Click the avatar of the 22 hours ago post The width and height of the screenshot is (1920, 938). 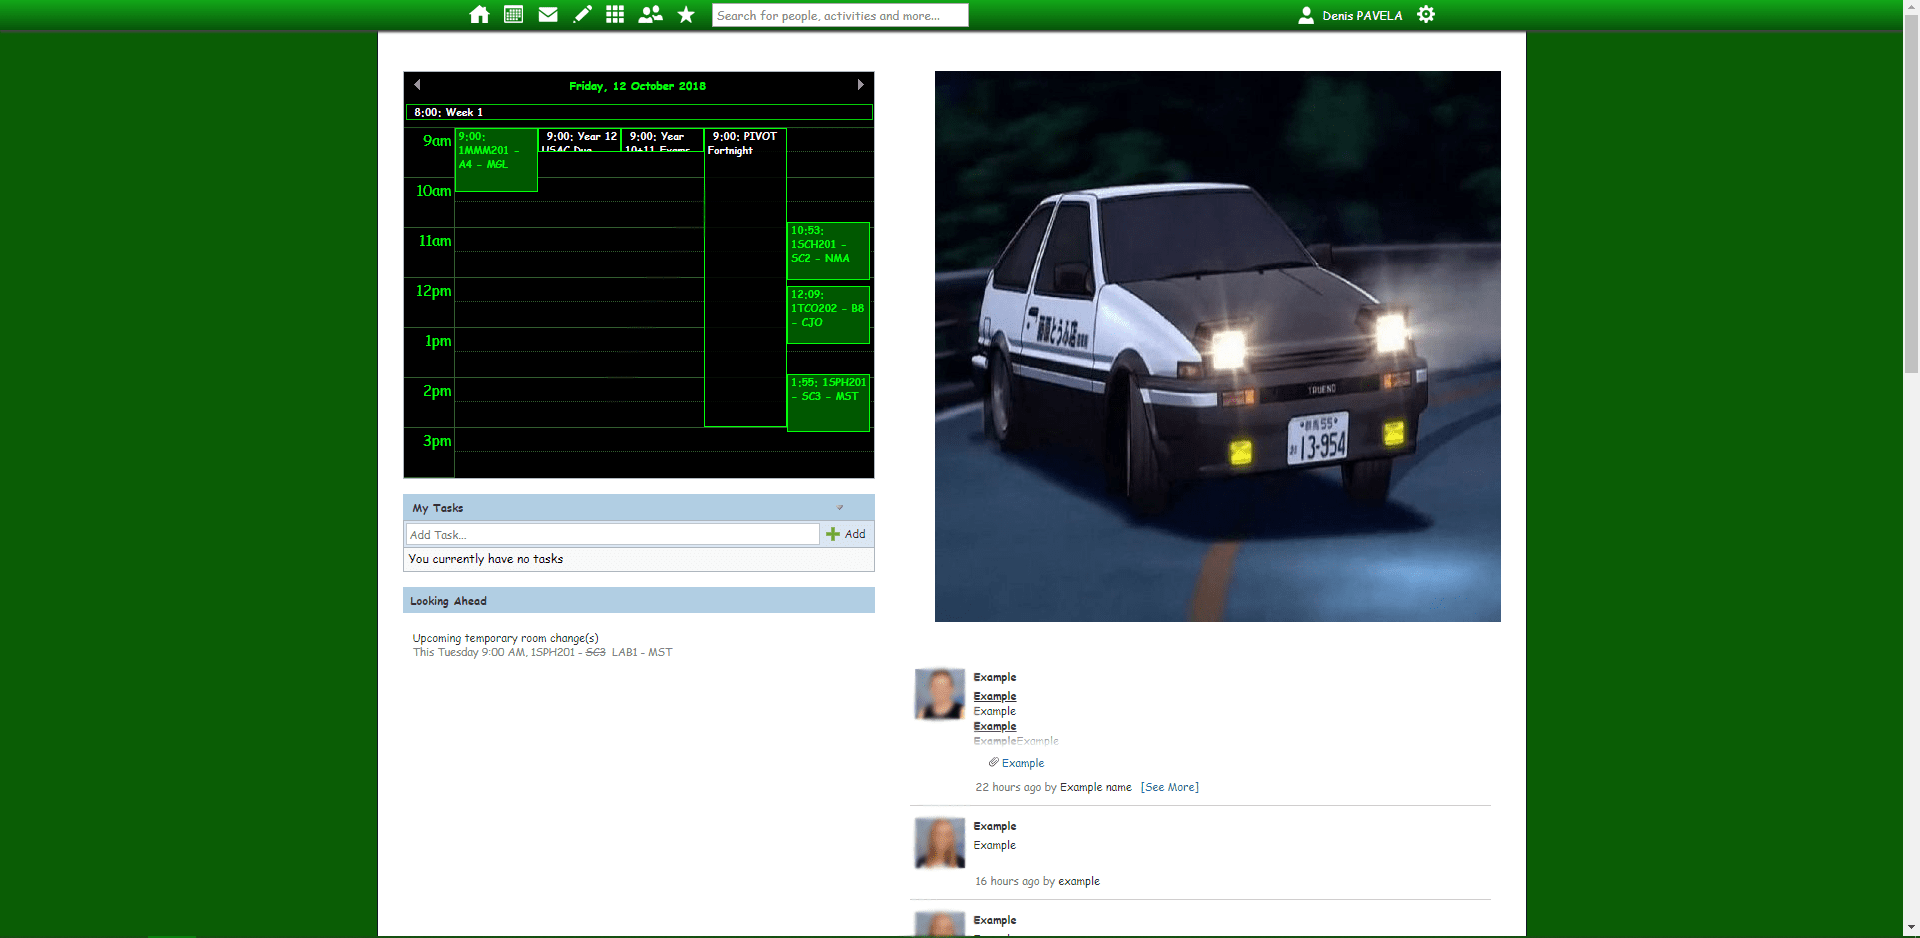(x=940, y=694)
